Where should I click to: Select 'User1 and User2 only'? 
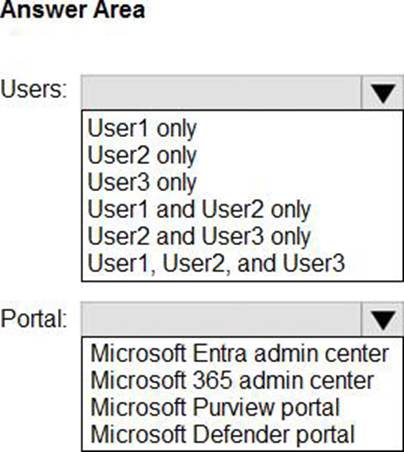pyautogui.click(x=199, y=210)
